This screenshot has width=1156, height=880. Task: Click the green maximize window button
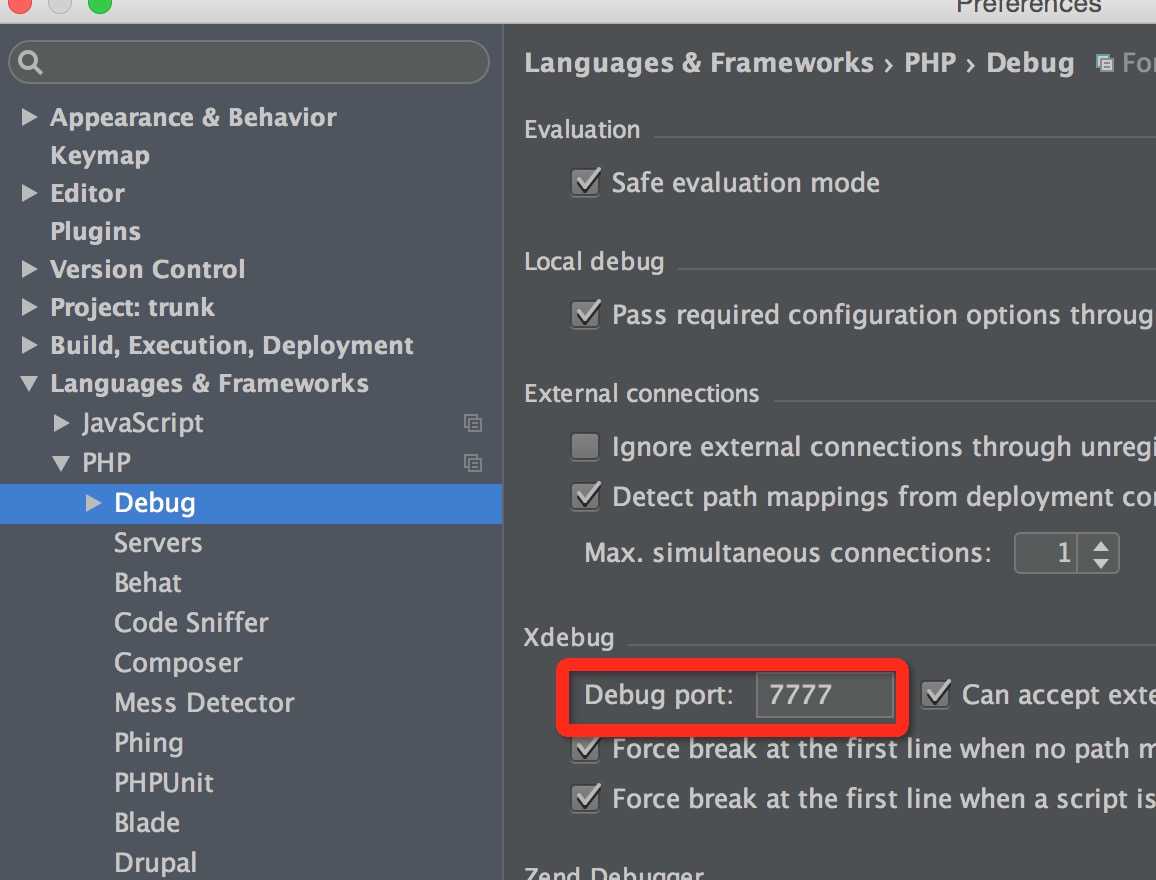click(100, 6)
